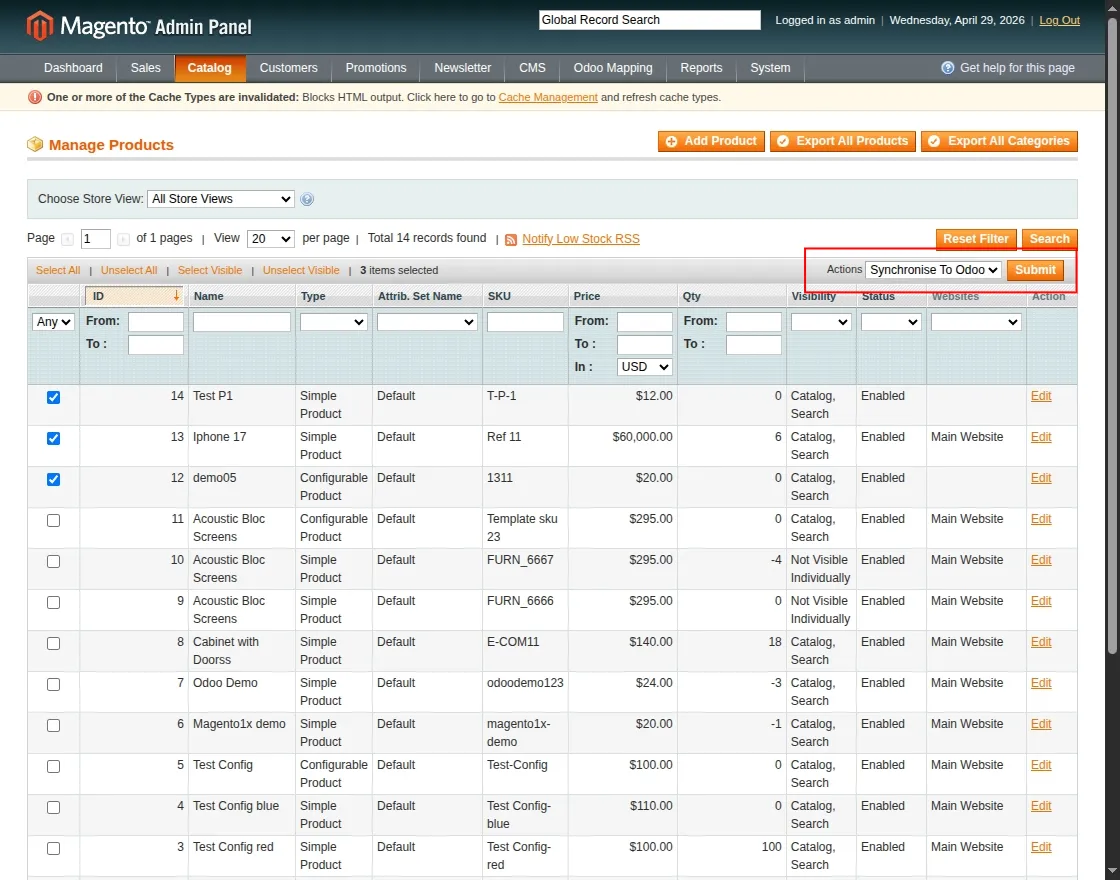Open the Dashboard menu

[73, 68]
